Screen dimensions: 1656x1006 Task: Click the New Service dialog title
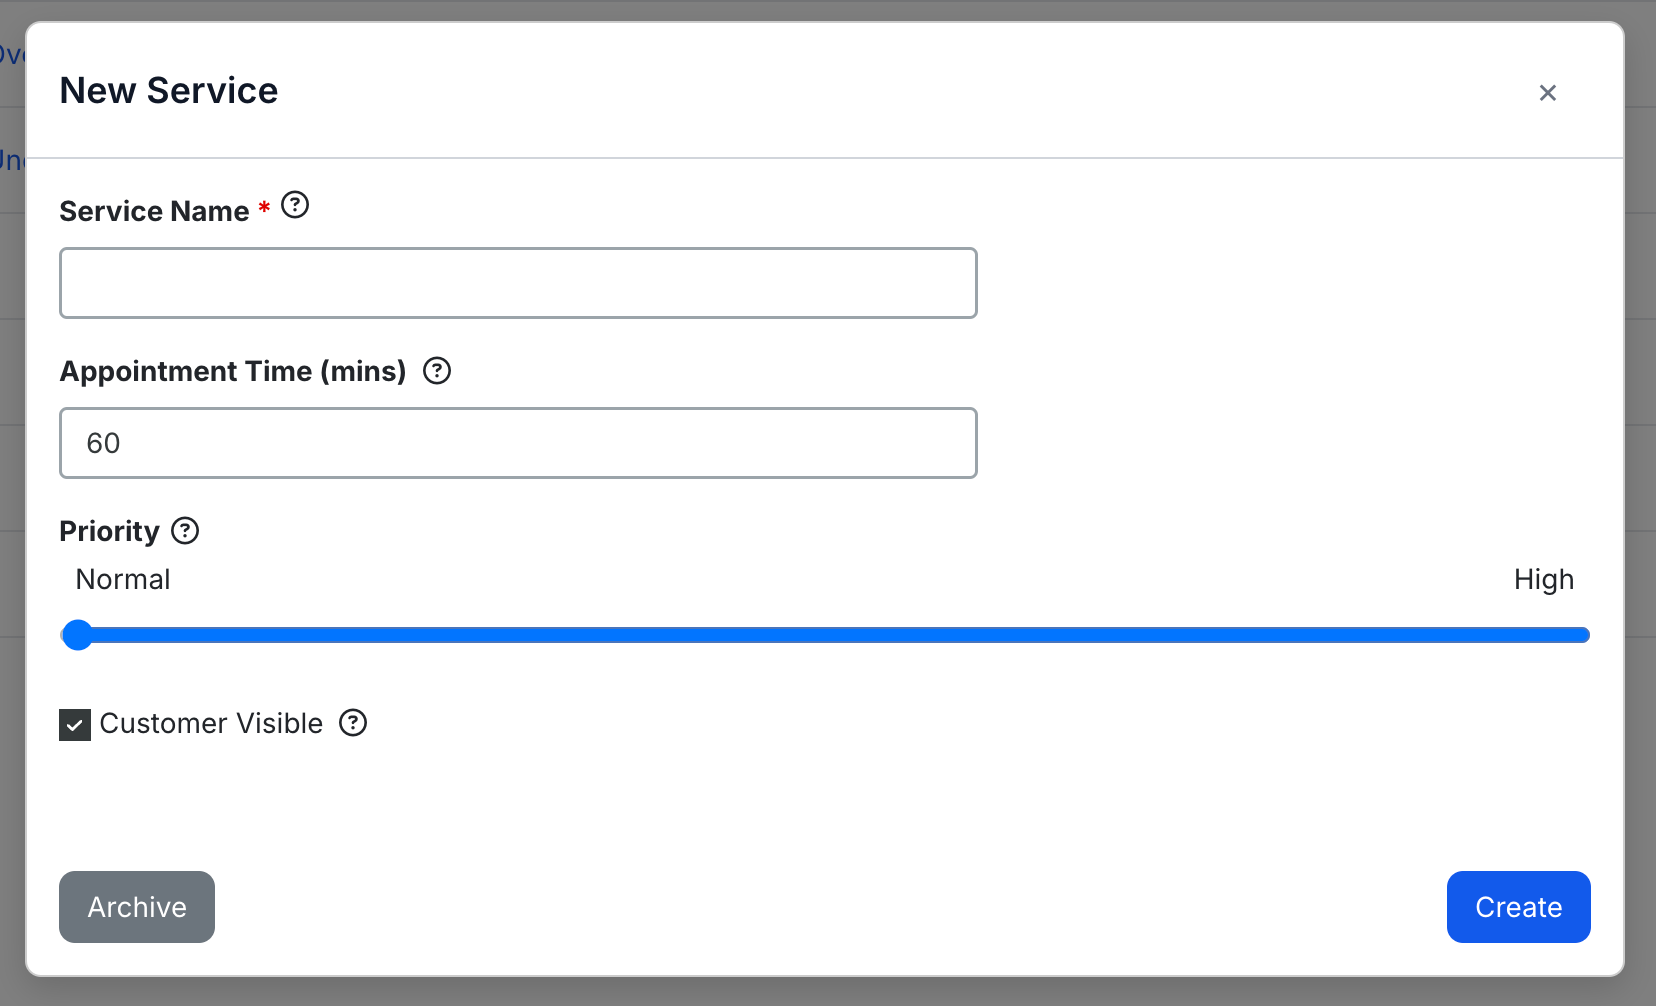coord(169,91)
